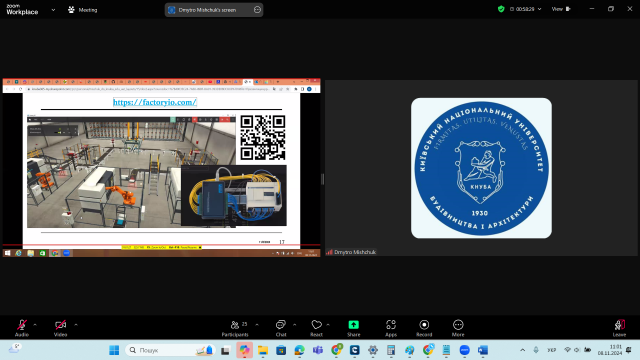Click the factoryio.com link on the slide

pyautogui.click(x=155, y=102)
